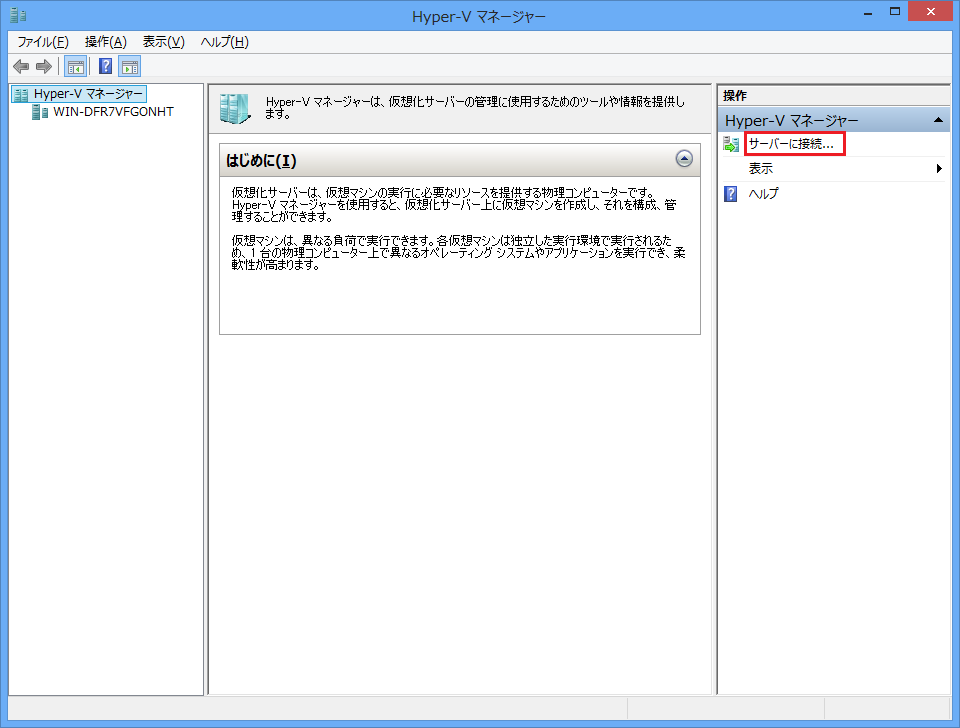Viewport: 960px width, 728px height.
Task: Open the ファイル(F) menu
Action: pyautogui.click(x=43, y=41)
